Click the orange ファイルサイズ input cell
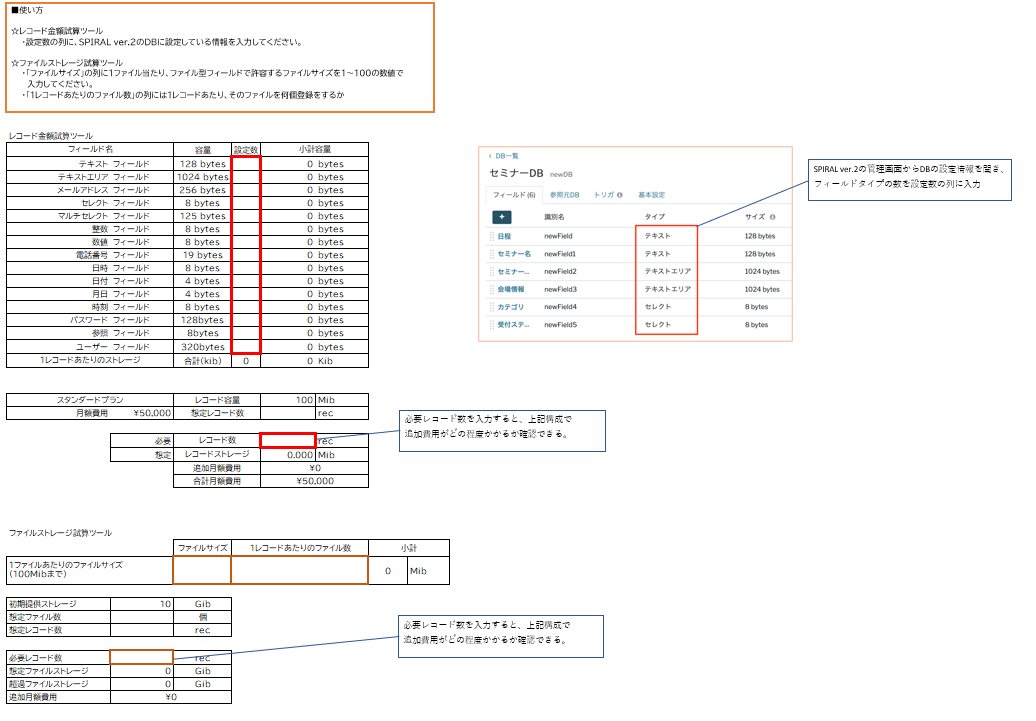This screenshot has height=721, width=1036. (x=202, y=571)
